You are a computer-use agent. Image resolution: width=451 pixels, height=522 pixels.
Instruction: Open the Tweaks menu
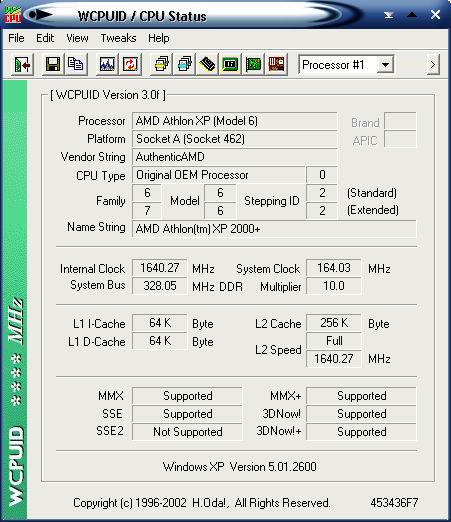tap(118, 38)
